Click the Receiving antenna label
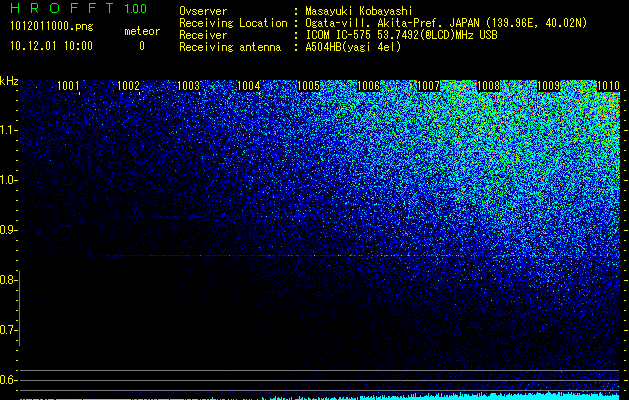The image size is (629, 400). (x=230, y=47)
